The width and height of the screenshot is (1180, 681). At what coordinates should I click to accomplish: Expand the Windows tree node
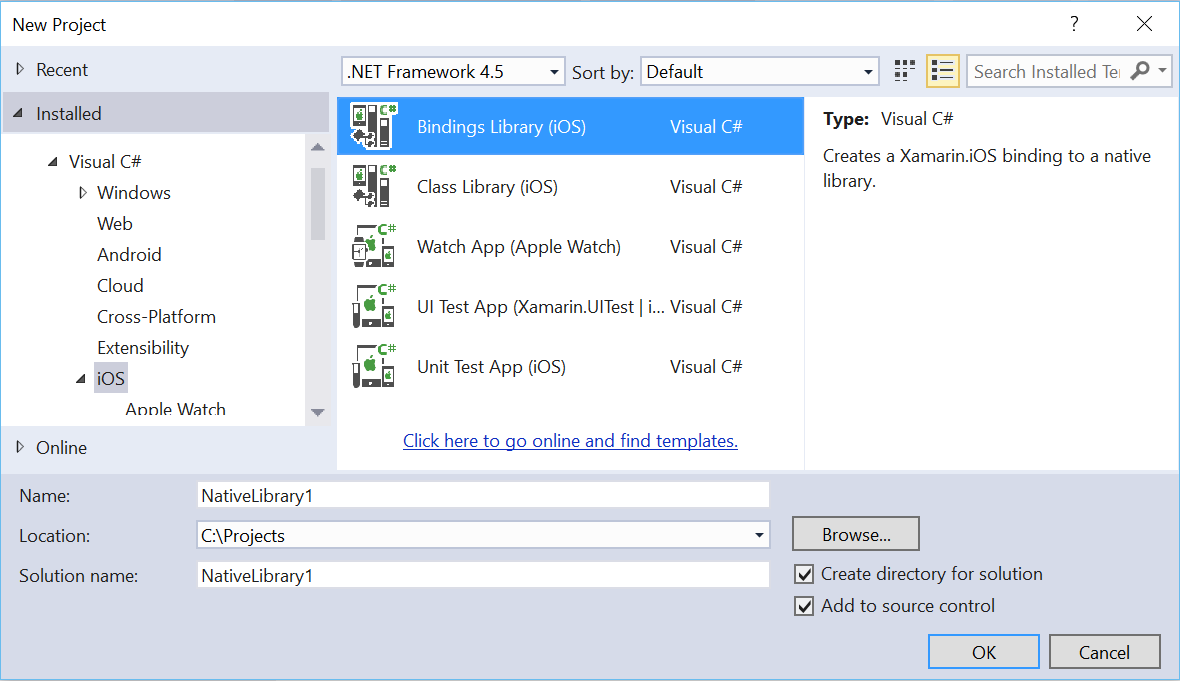(x=83, y=193)
